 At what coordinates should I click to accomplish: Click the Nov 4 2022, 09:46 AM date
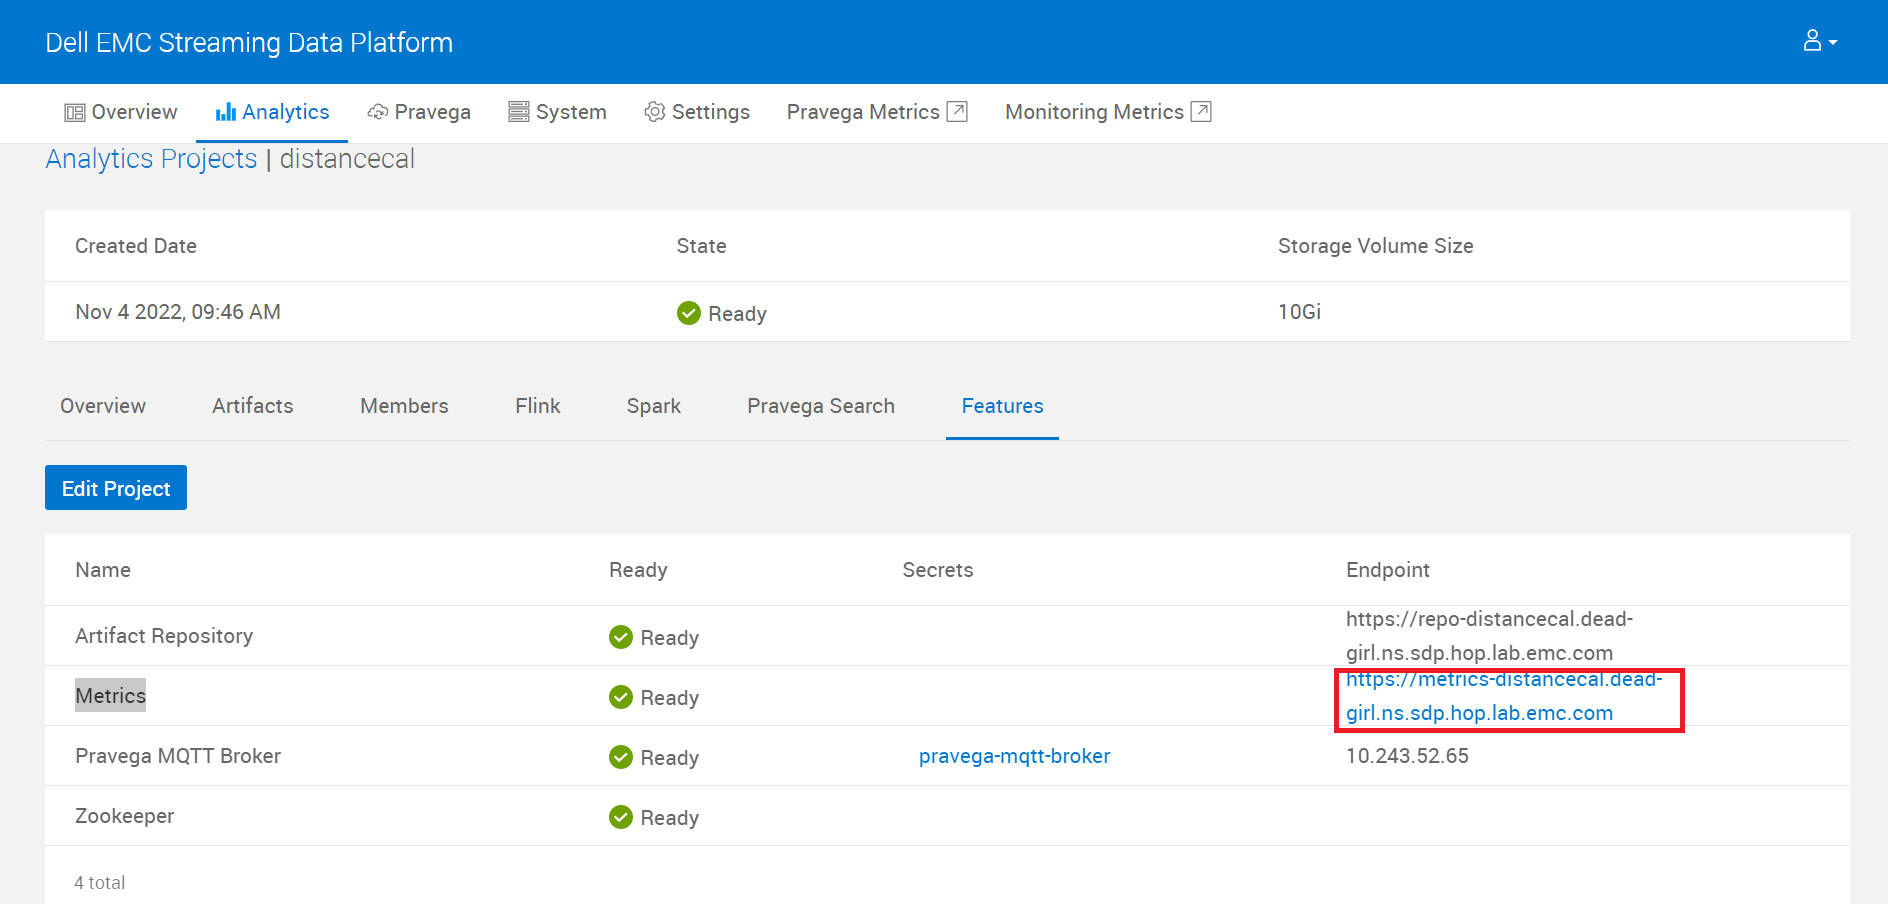click(178, 312)
